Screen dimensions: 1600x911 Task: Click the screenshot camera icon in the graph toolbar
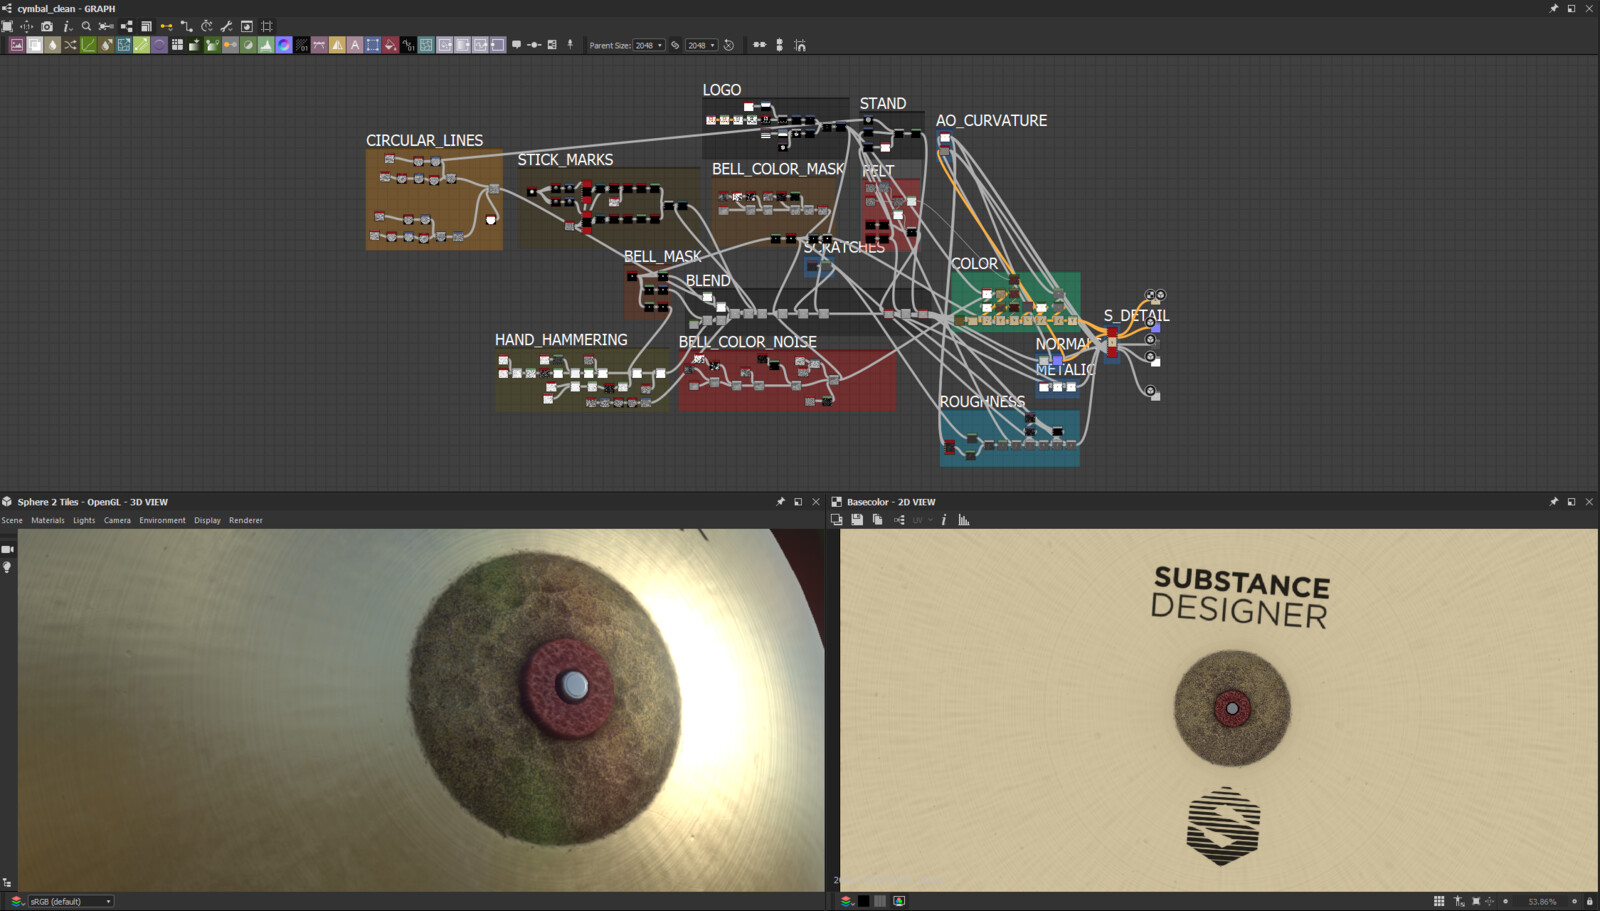point(47,26)
